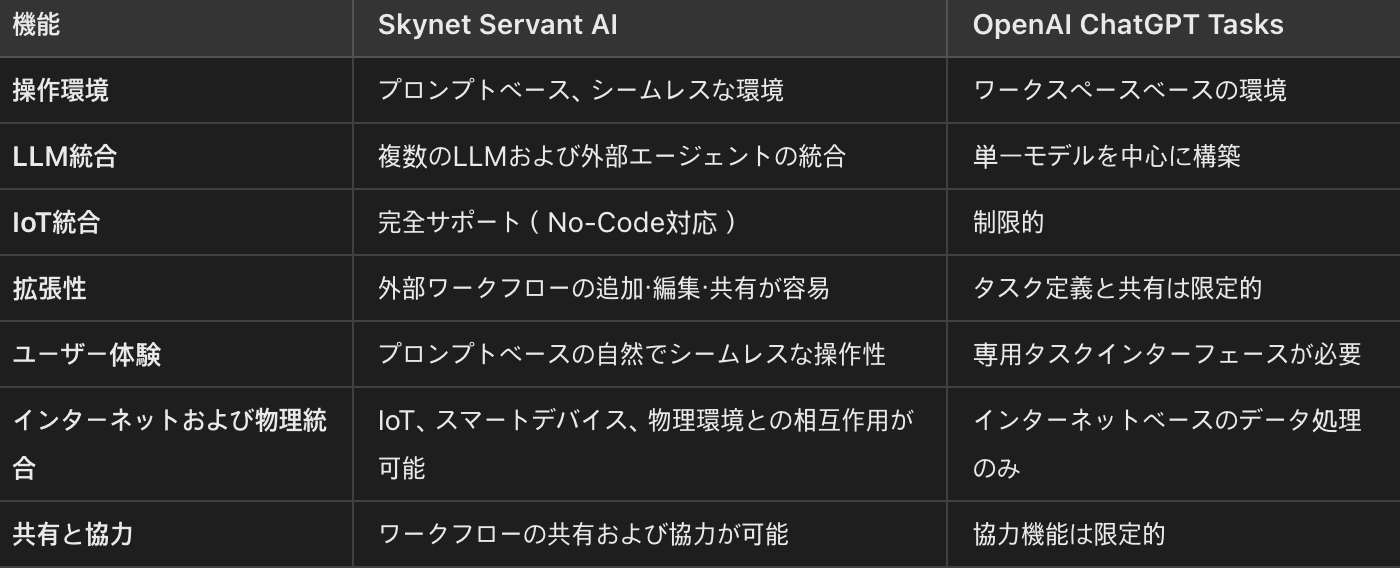The width and height of the screenshot is (1400, 568).
Task: Select the 専用タスクインターフェースが必要 cell
Action: tap(1167, 354)
